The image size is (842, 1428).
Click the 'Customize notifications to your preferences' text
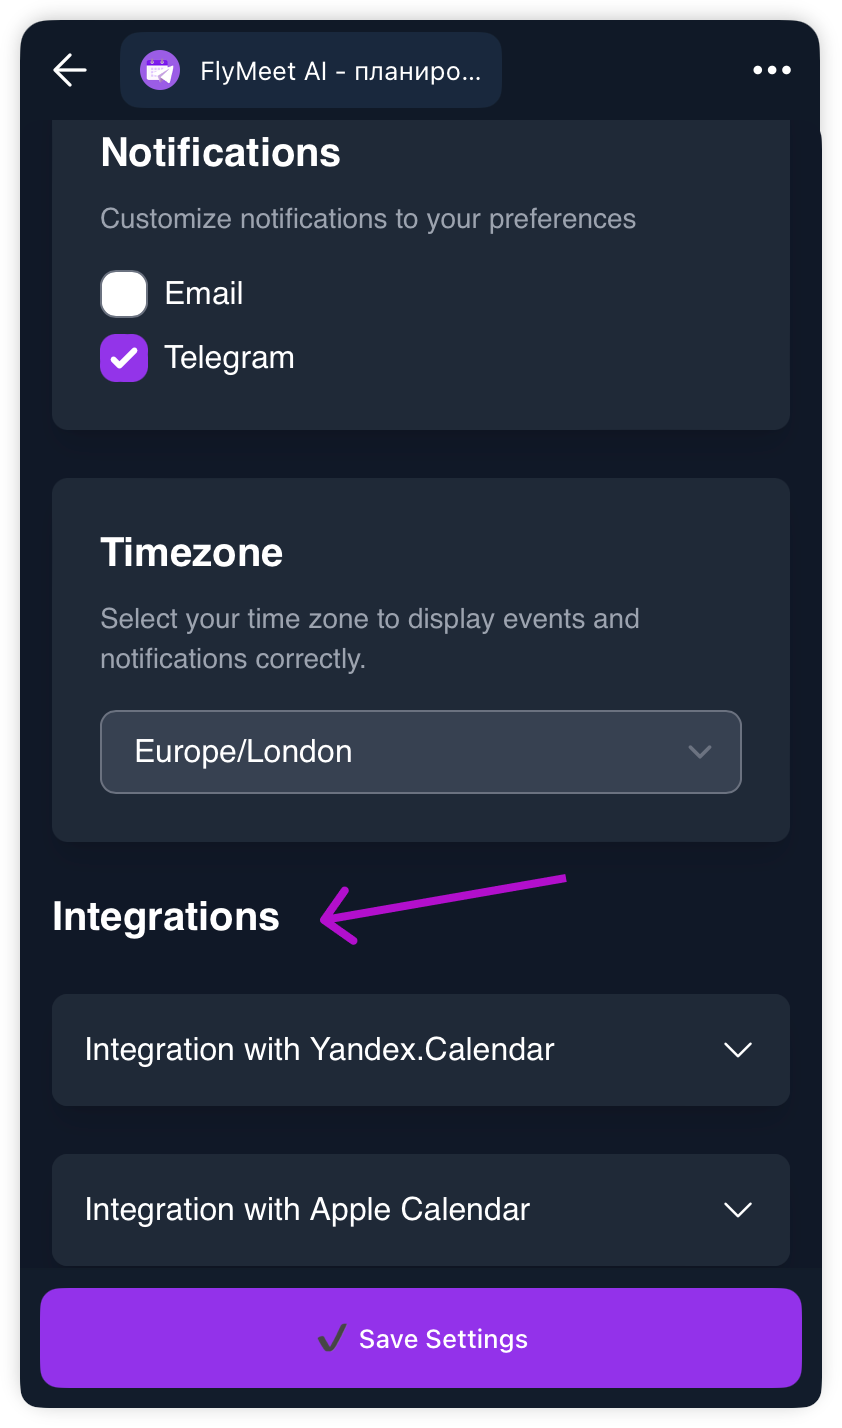(x=368, y=219)
